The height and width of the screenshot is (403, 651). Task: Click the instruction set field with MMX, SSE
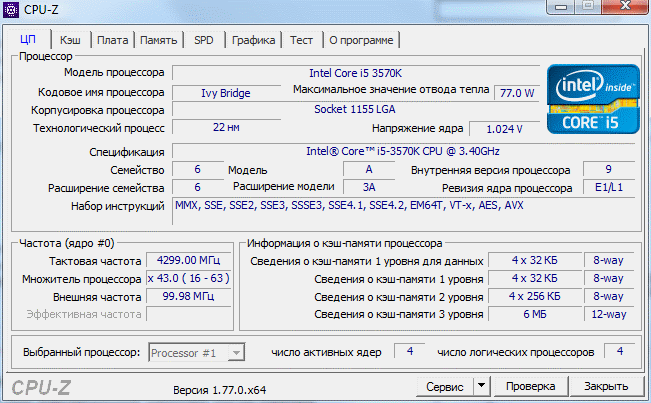pyautogui.click(x=400, y=206)
